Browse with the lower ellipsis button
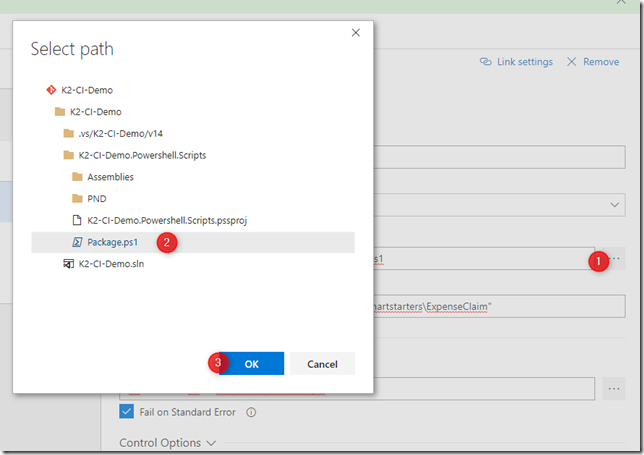This screenshot has width=644, height=455. click(x=614, y=388)
